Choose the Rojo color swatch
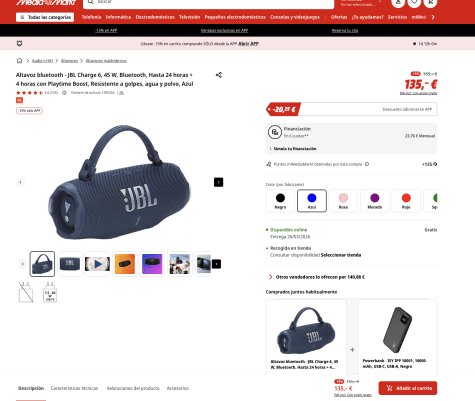The image size is (475, 401). 406,201
